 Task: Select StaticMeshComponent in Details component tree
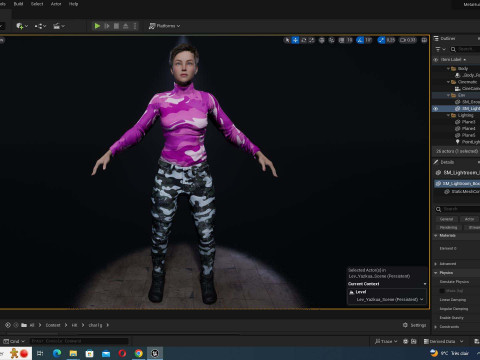pyautogui.click(x=462, y=192)
